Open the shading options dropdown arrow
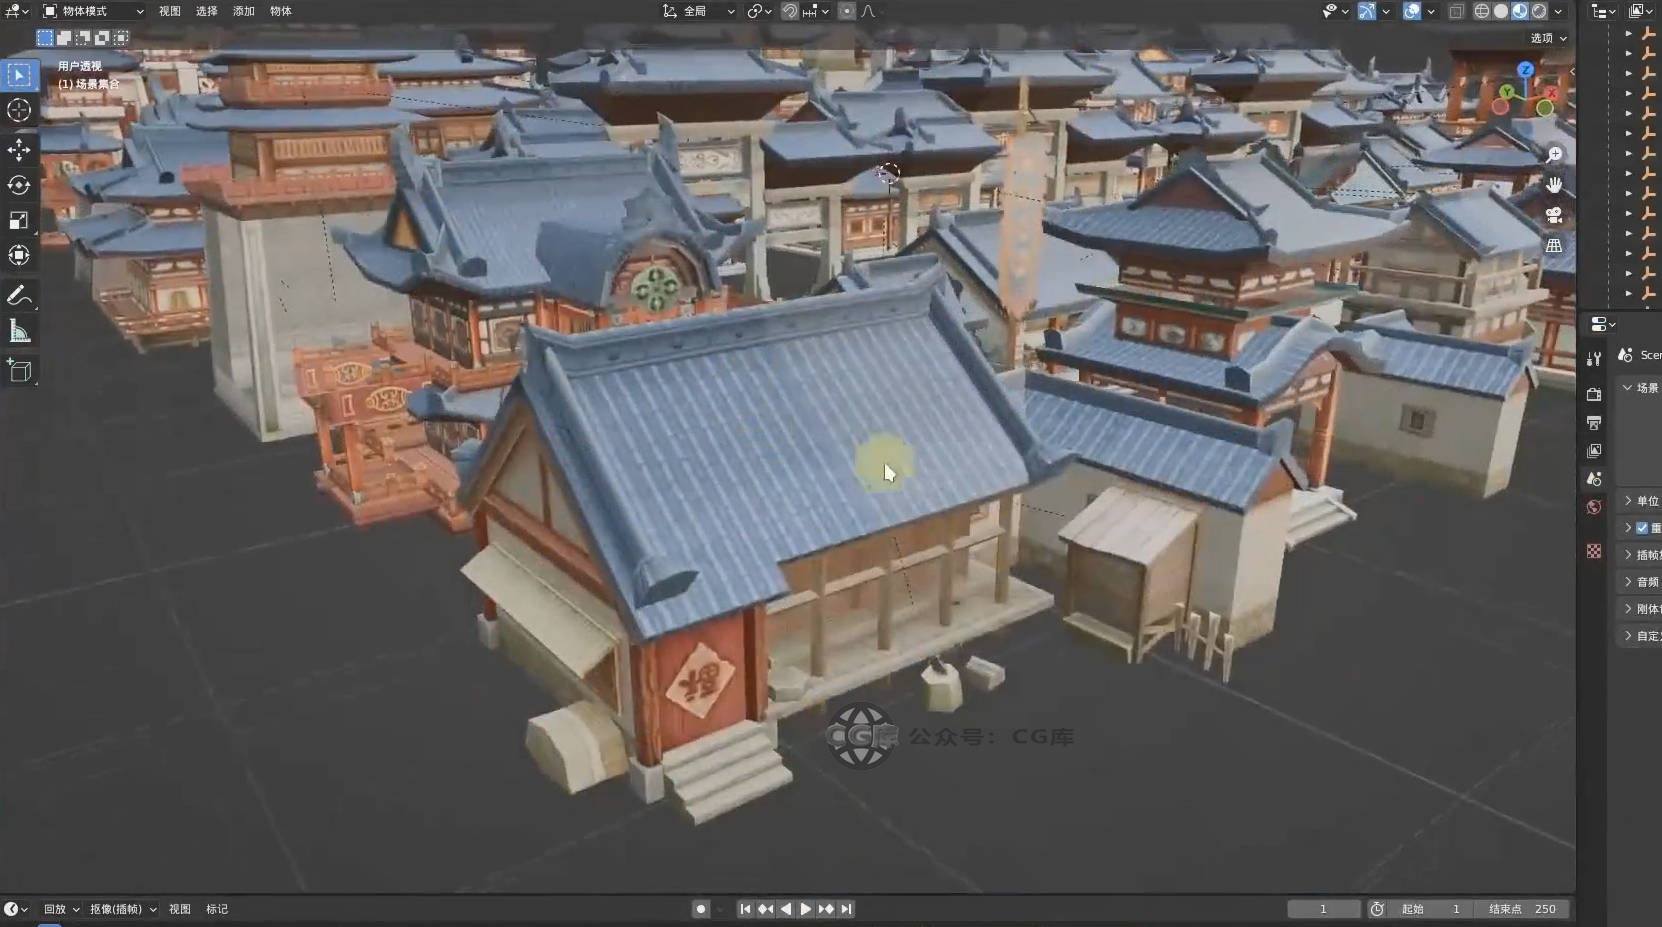1662x927 pixels. point(1558,11)
